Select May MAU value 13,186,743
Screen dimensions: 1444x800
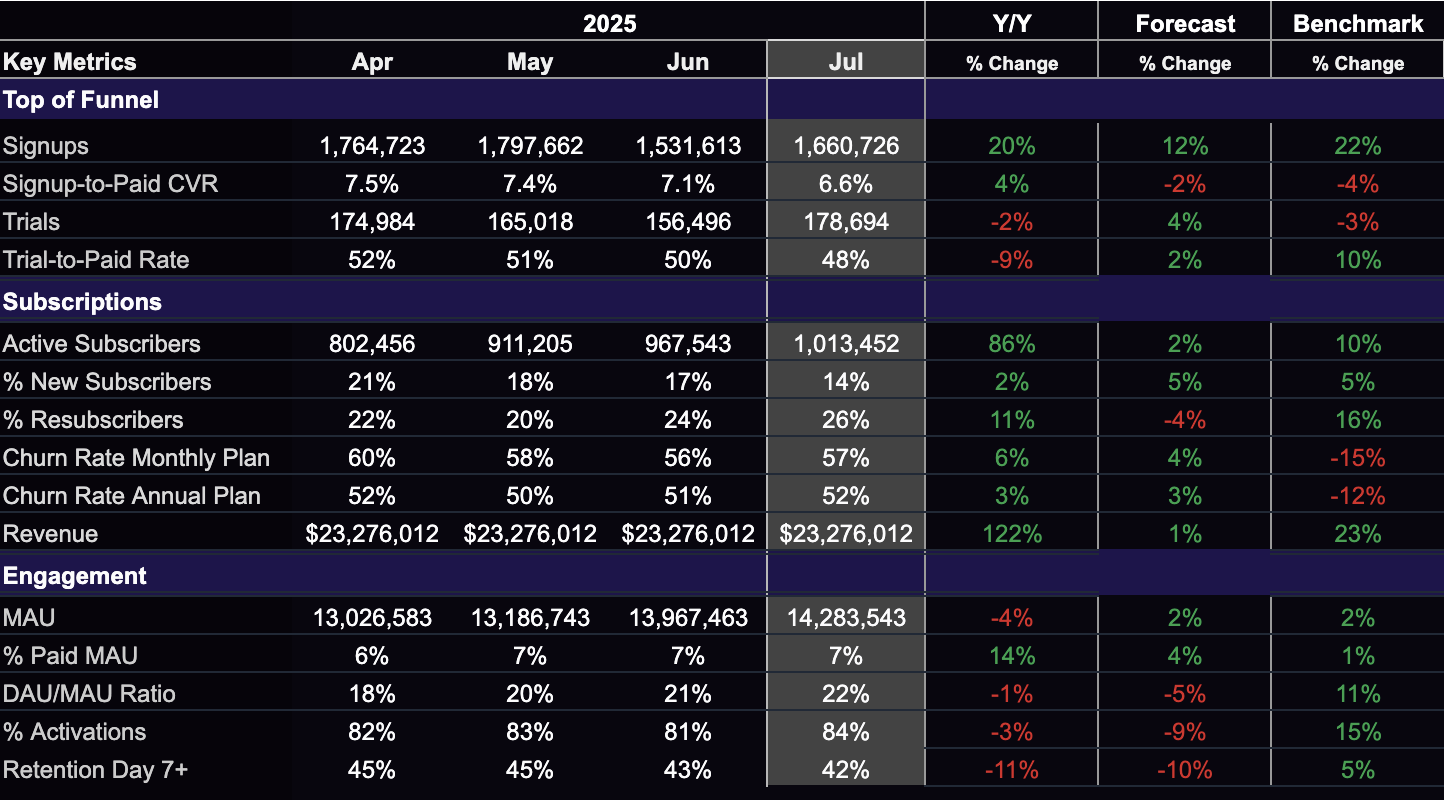coord(530,618)
